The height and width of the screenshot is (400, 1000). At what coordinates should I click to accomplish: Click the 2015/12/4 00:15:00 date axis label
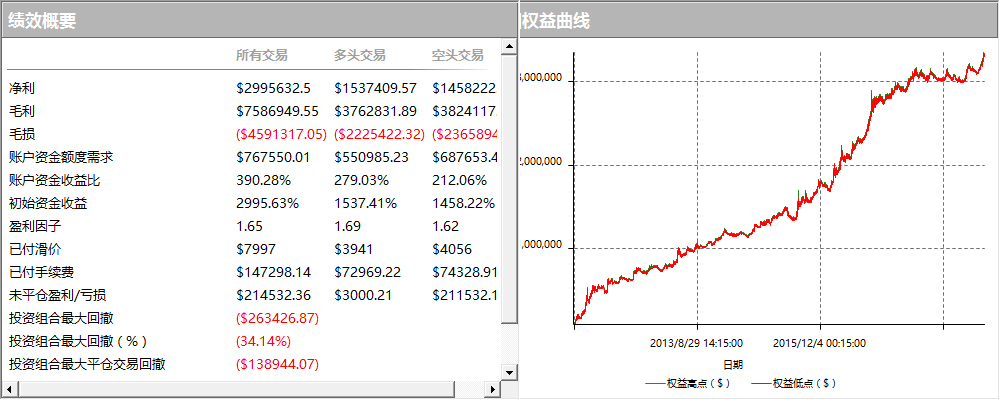[x=819, y=342]
